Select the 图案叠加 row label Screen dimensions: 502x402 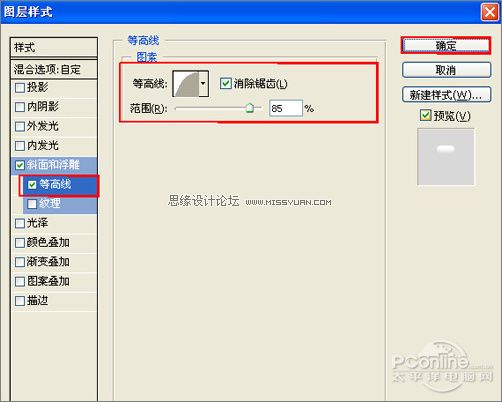[x=48, y=281]
